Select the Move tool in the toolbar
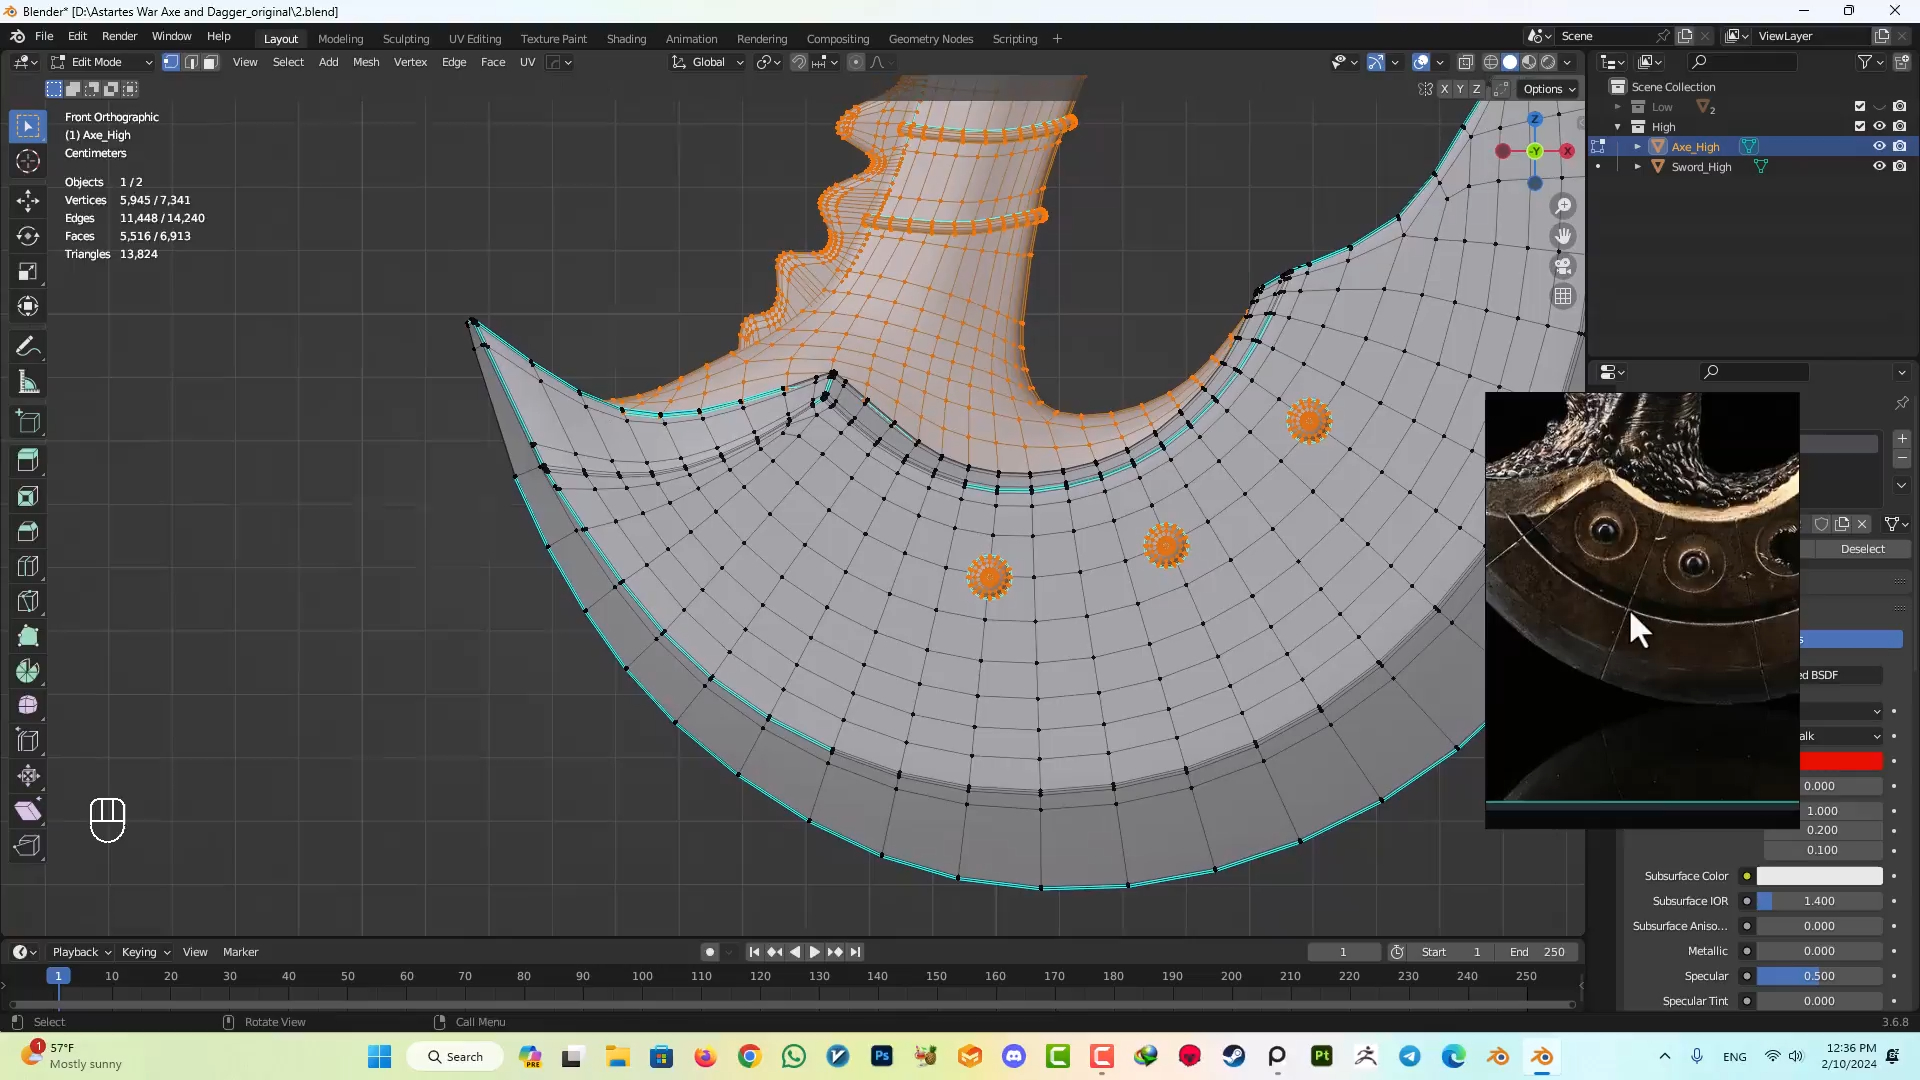 point(27,200)
